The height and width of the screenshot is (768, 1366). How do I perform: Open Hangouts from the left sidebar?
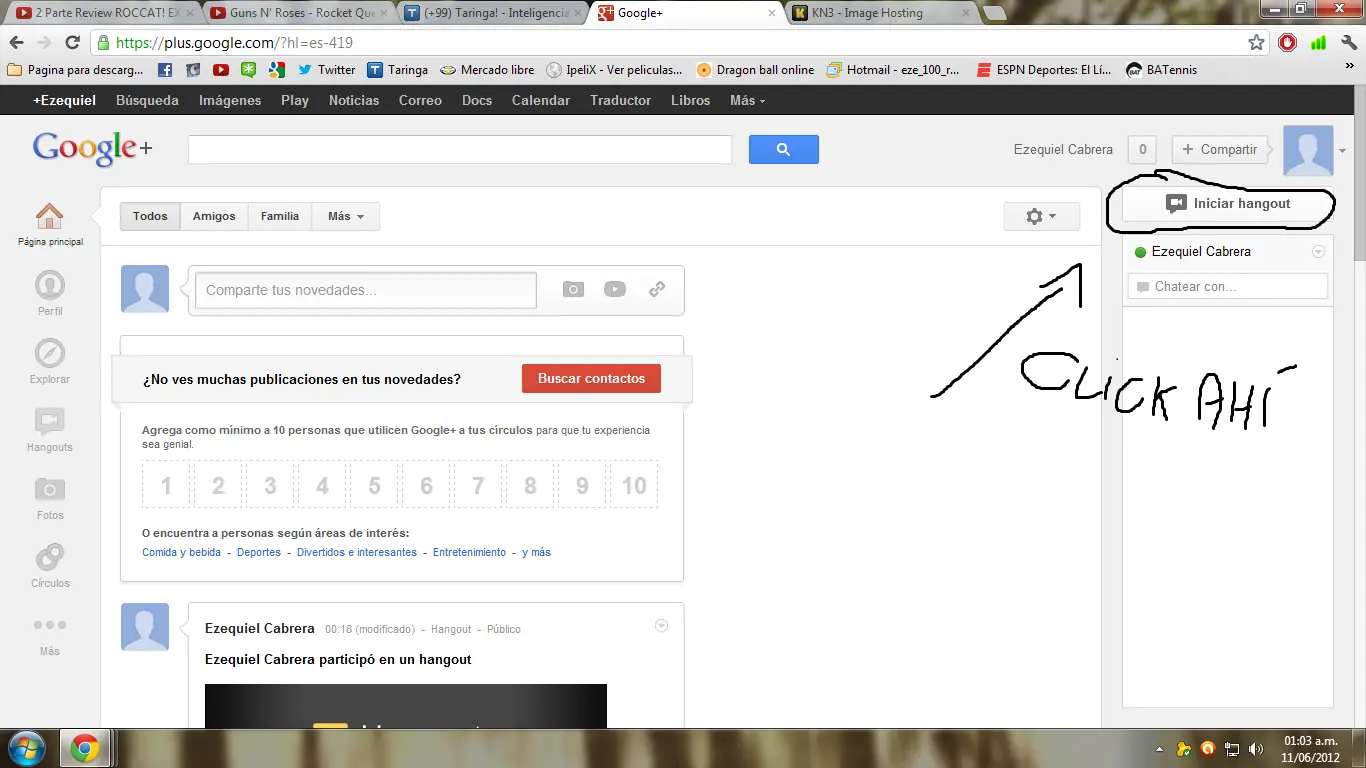click(50, 429)
